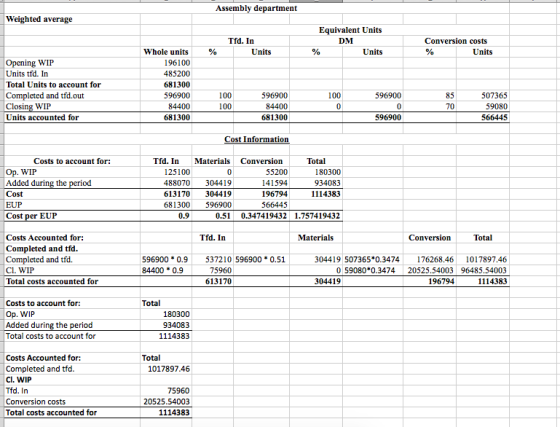This screenshot has width=560, height=427.
Task: Select the Op. WIP conversion cost 55200
Action: click(277, 172)
